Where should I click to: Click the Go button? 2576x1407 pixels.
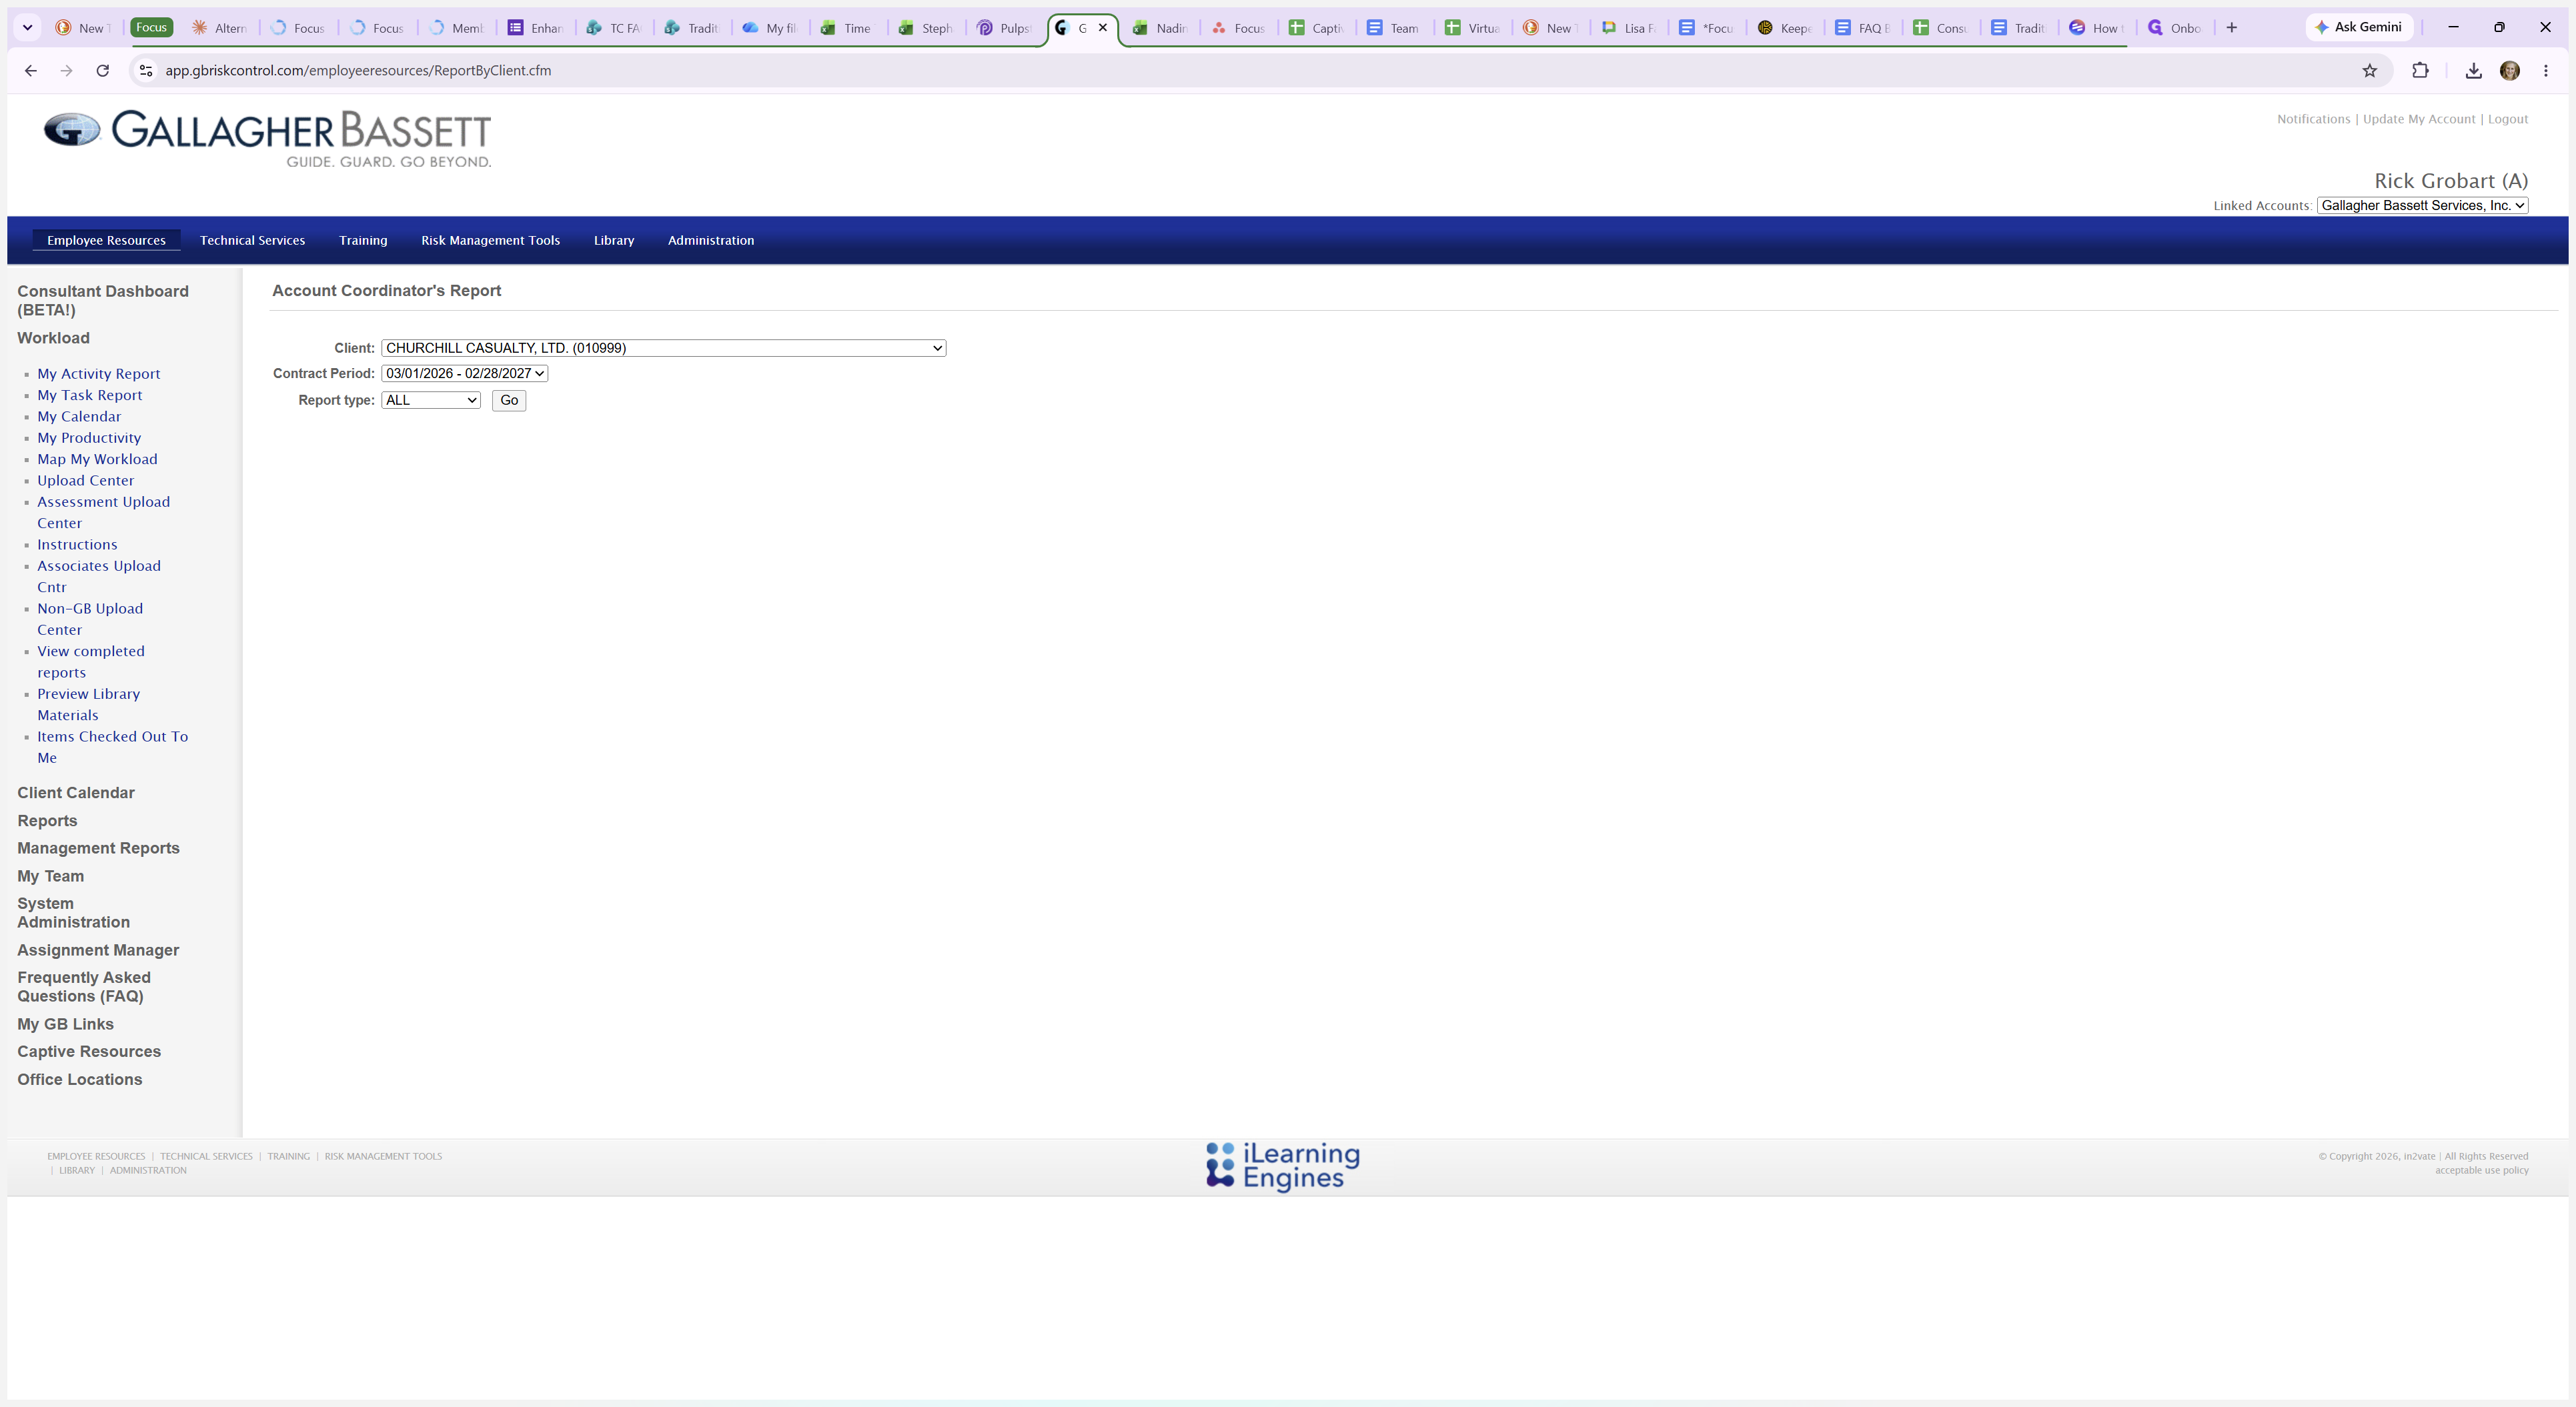[509, 400]
